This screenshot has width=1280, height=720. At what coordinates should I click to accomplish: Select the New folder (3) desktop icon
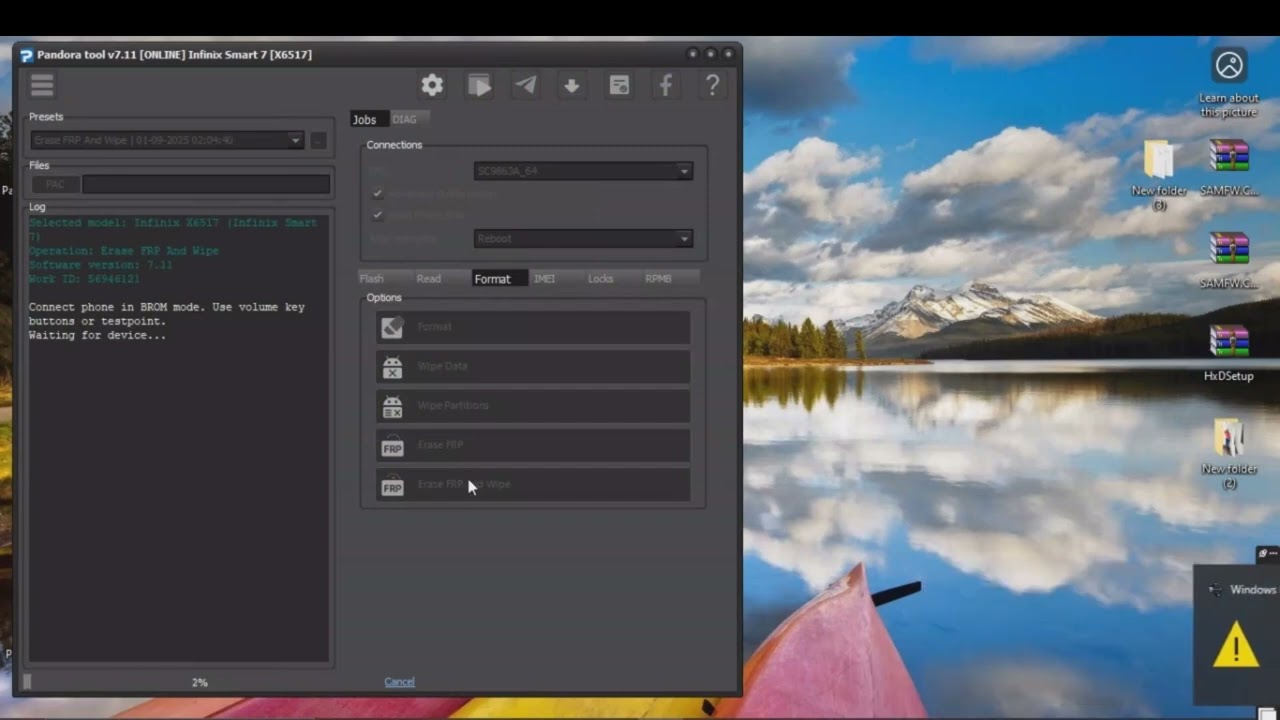tap(1159, 175)
